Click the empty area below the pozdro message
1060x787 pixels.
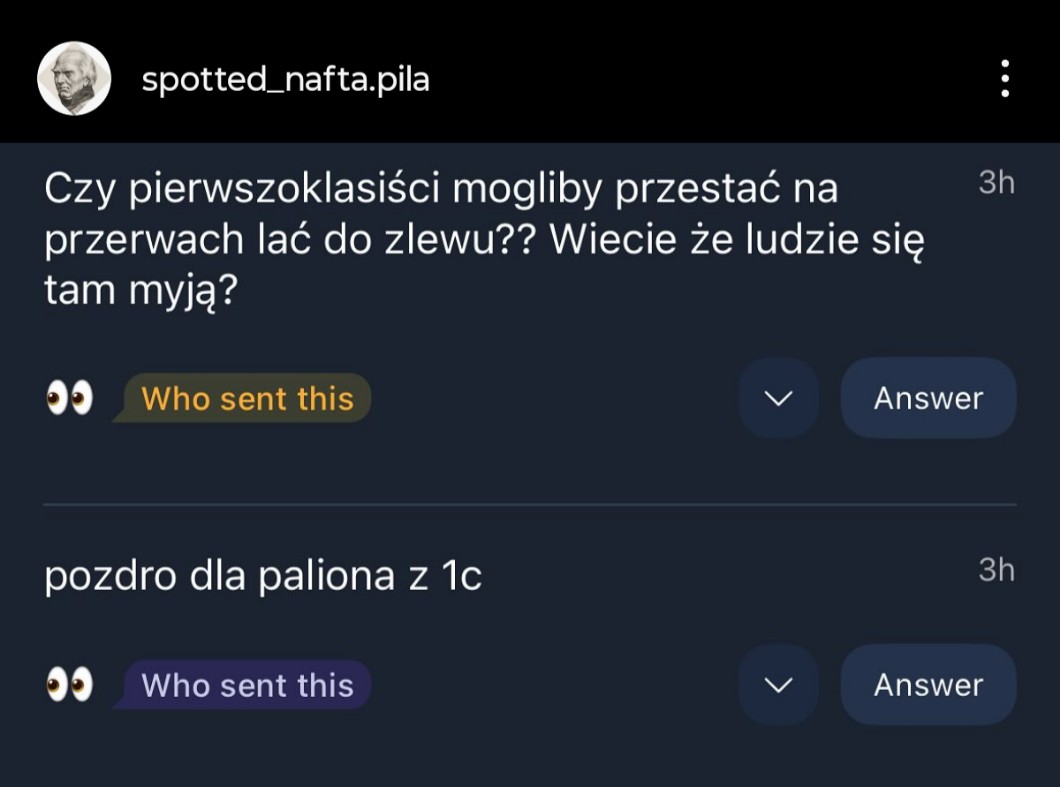tap(530, 755)
